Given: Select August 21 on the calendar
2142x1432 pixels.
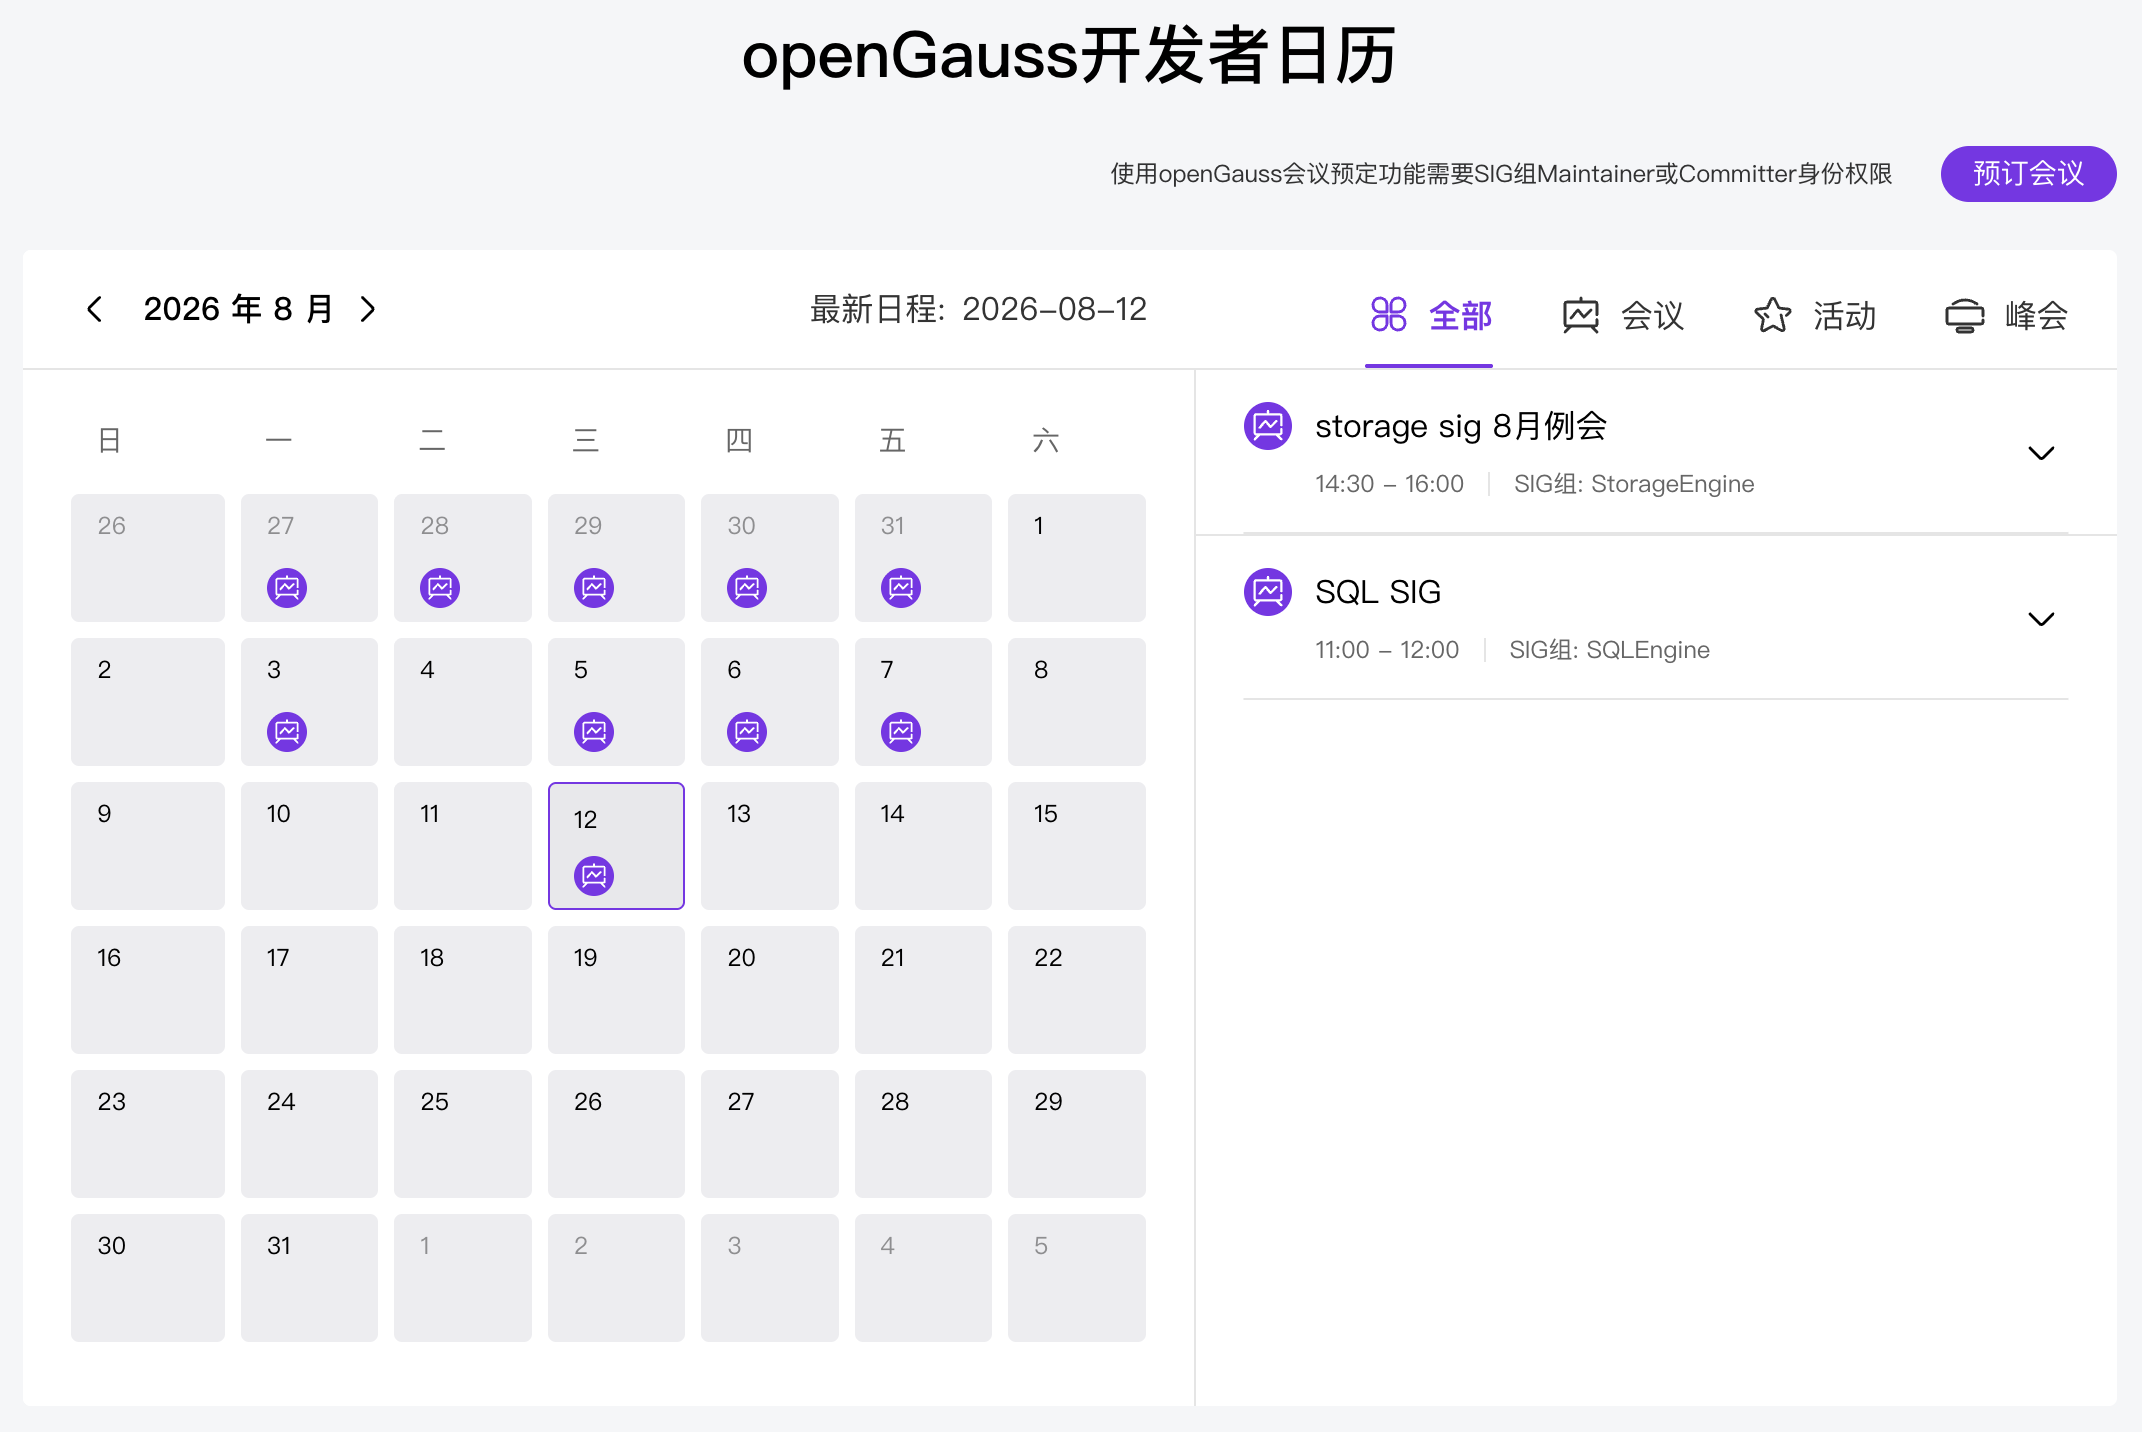Looking at the screenshot, I should click(x=923, y=990).
